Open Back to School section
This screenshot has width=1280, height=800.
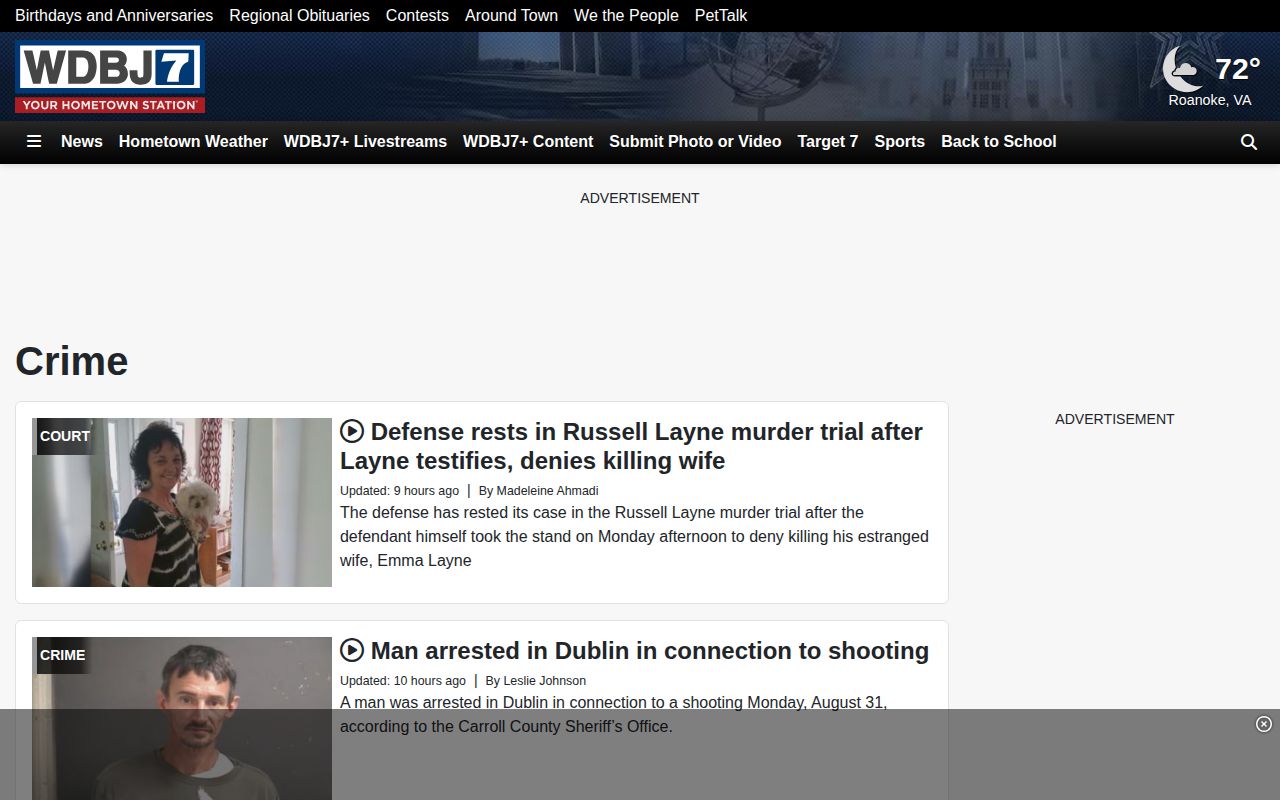coord(999,142)
